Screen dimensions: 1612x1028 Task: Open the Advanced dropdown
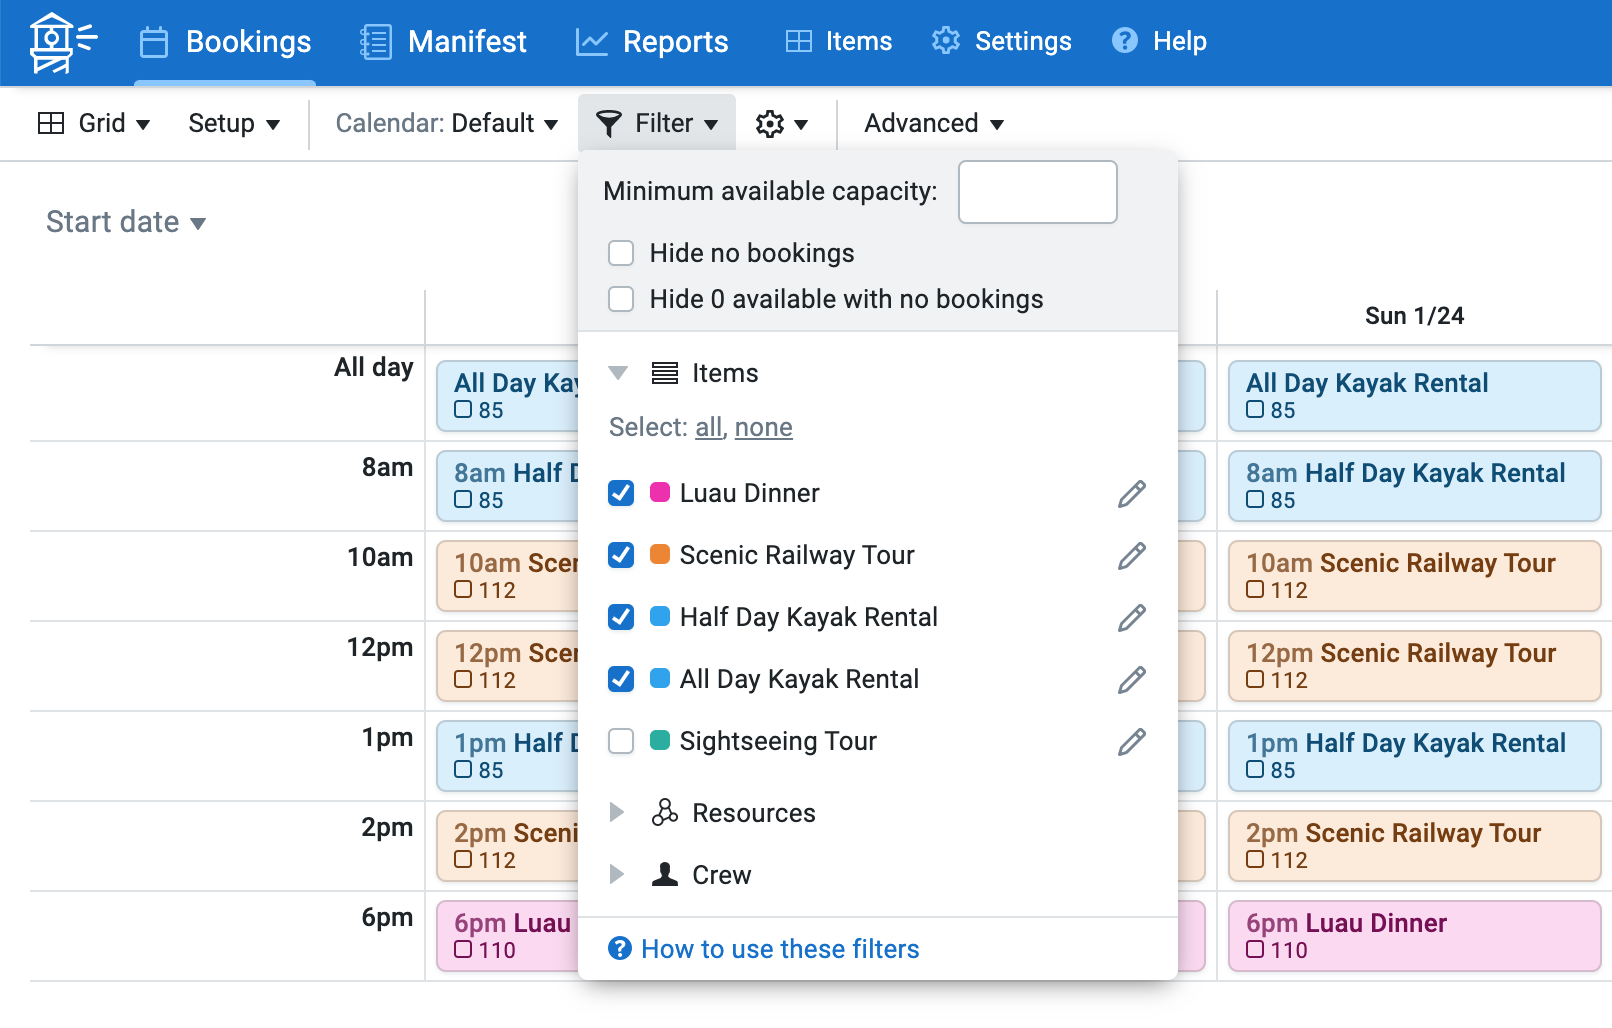[x=934, y=124]
